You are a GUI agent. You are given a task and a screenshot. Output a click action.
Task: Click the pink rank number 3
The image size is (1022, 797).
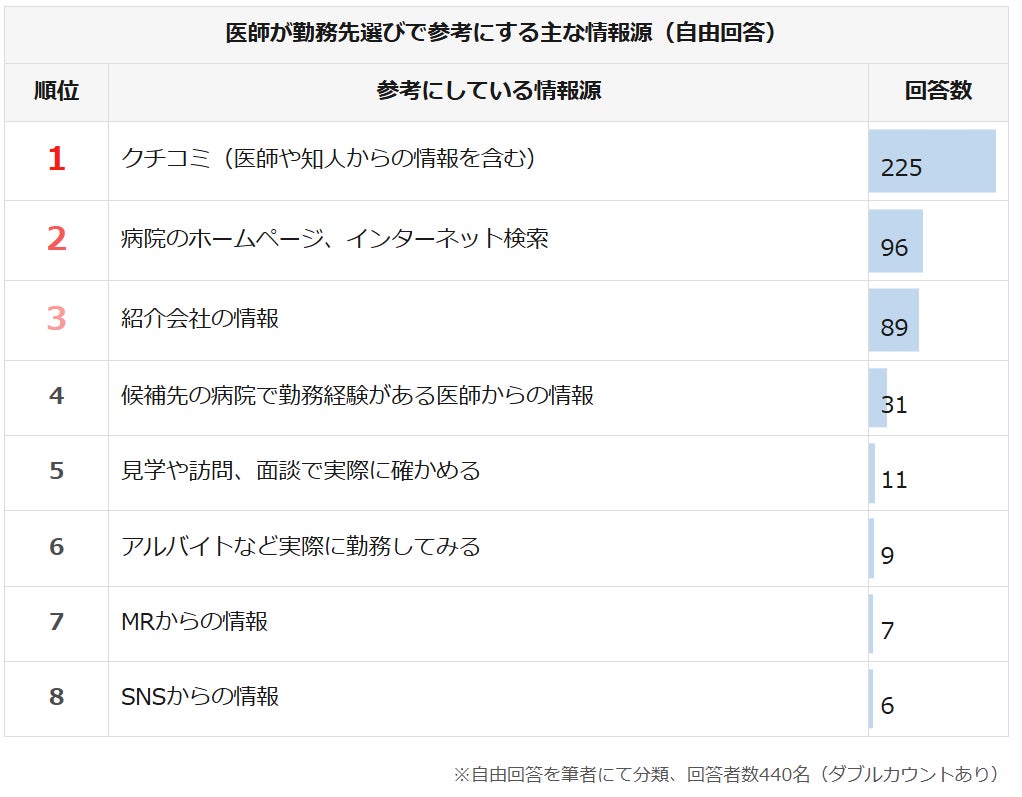coord(56,318)
